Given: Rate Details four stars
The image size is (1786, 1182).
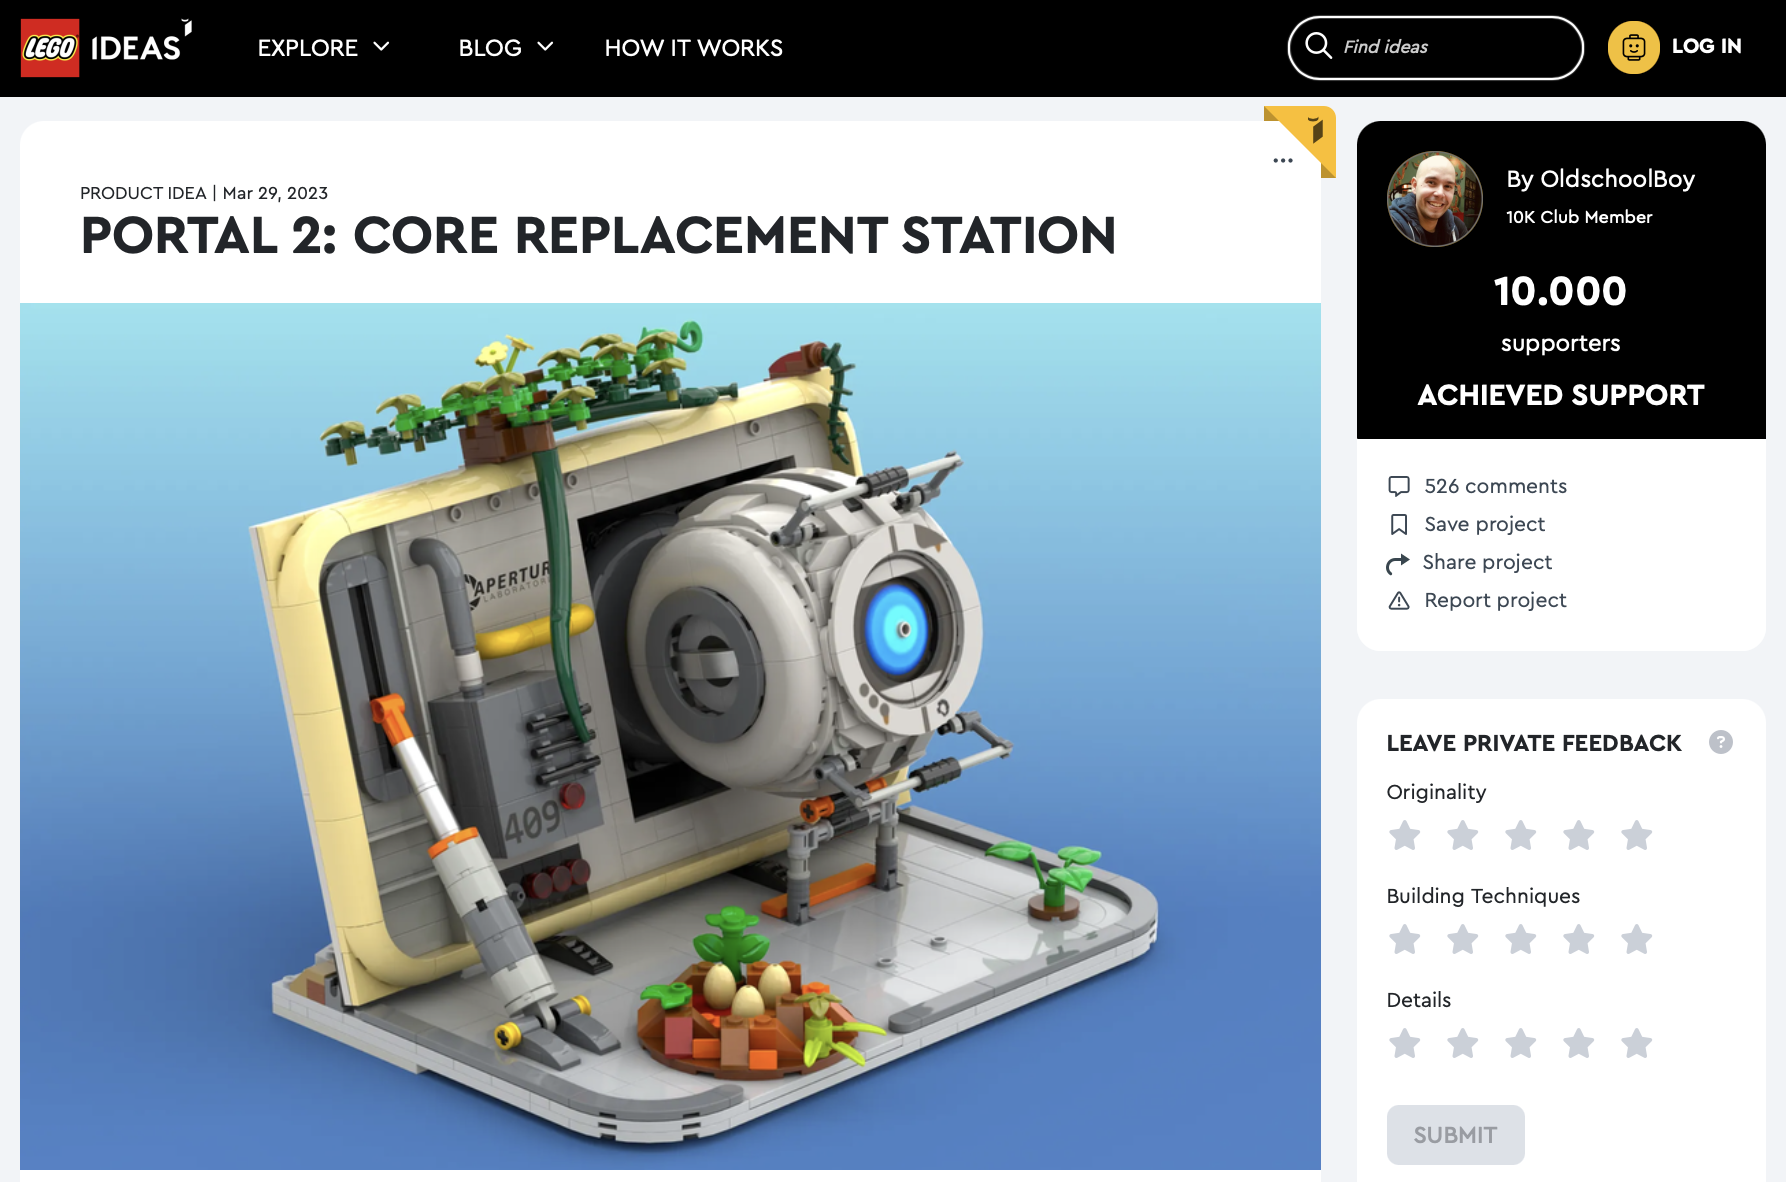Looking at the screenshot, I should (1579, 1043).
